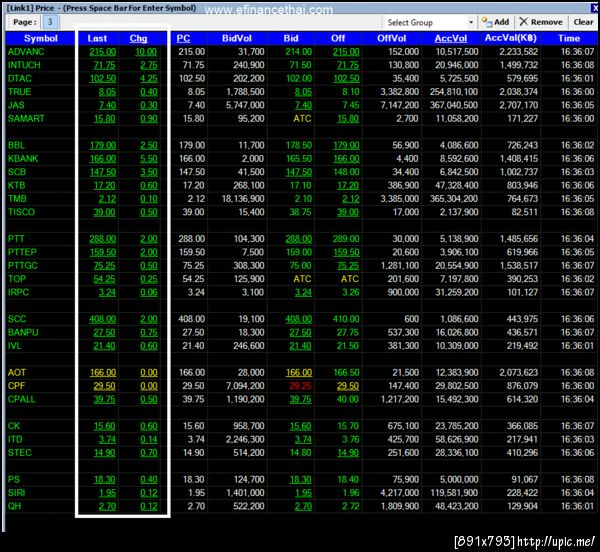The image size is (600, 552).
Task: Click TRUE AccVol 254,810,100
Action: tap(454, 92)
